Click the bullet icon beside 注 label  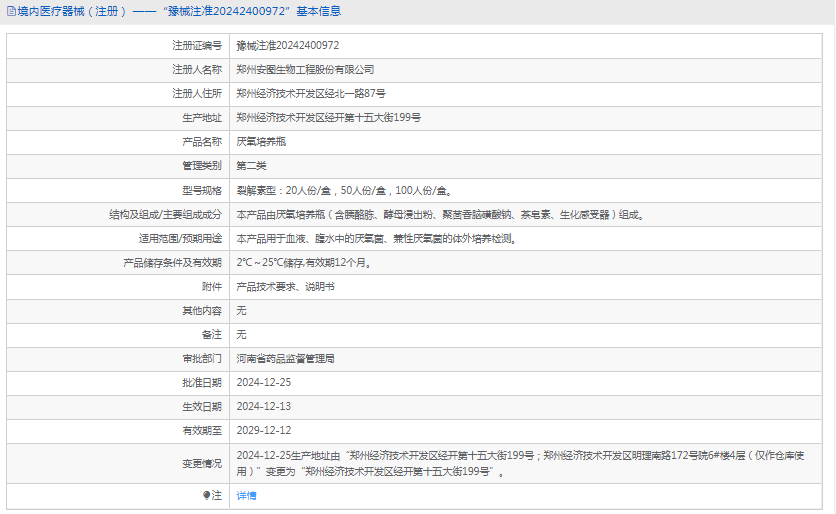pyautogui.click(x=206, y=495)
